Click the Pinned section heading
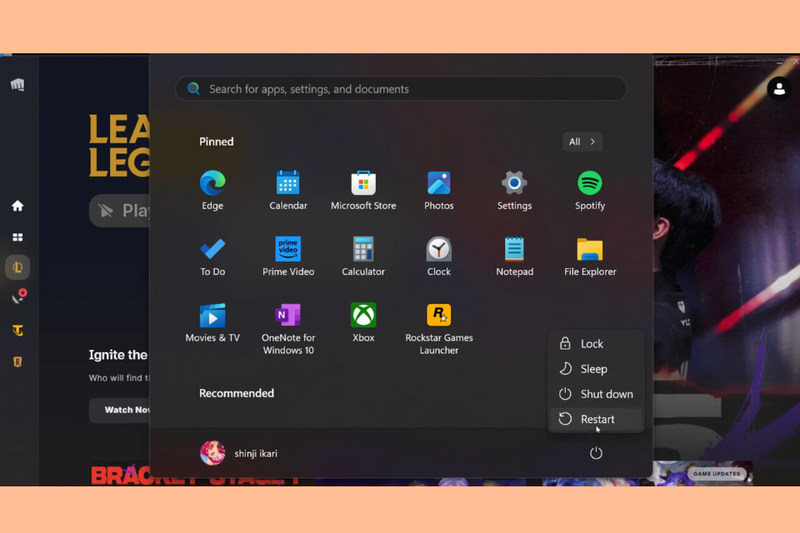The height and width of the screenshot is (533, 800). [216, 142]
